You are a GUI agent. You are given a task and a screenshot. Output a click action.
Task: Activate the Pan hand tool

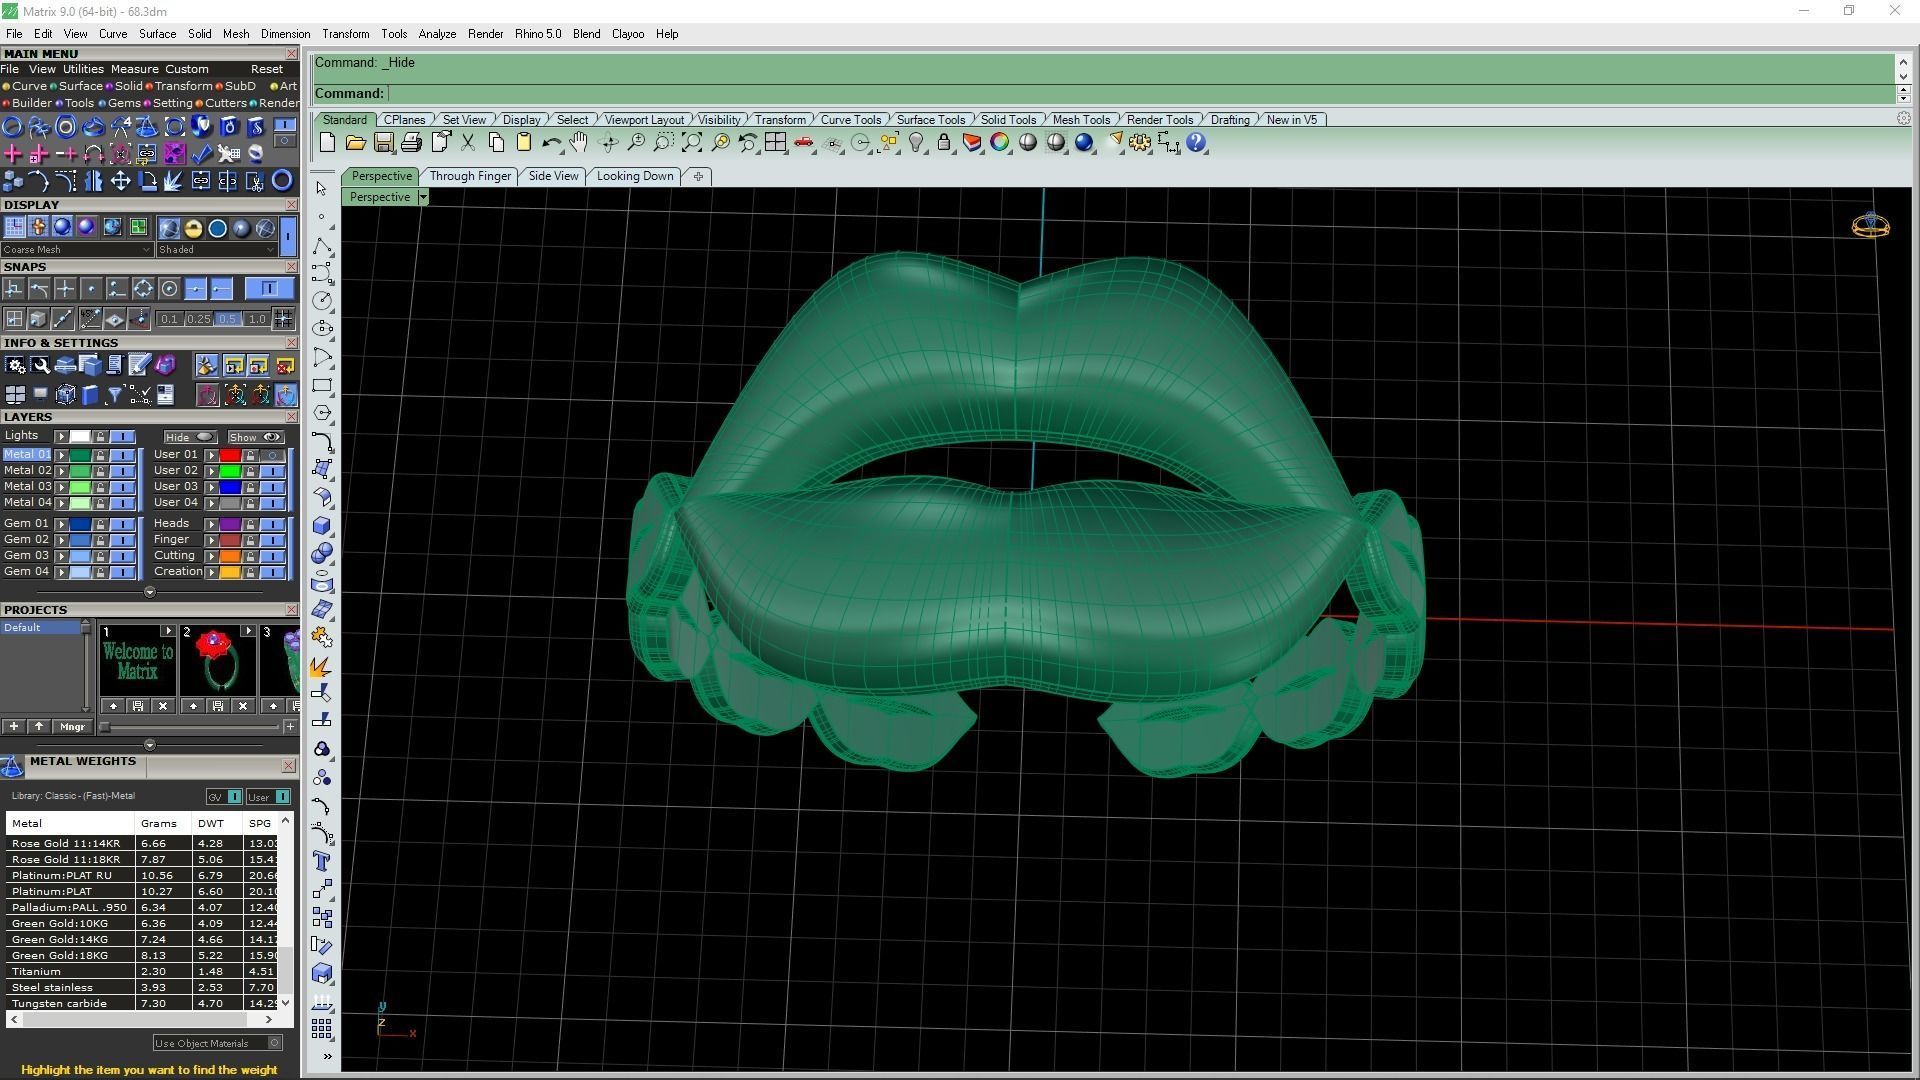579,143
